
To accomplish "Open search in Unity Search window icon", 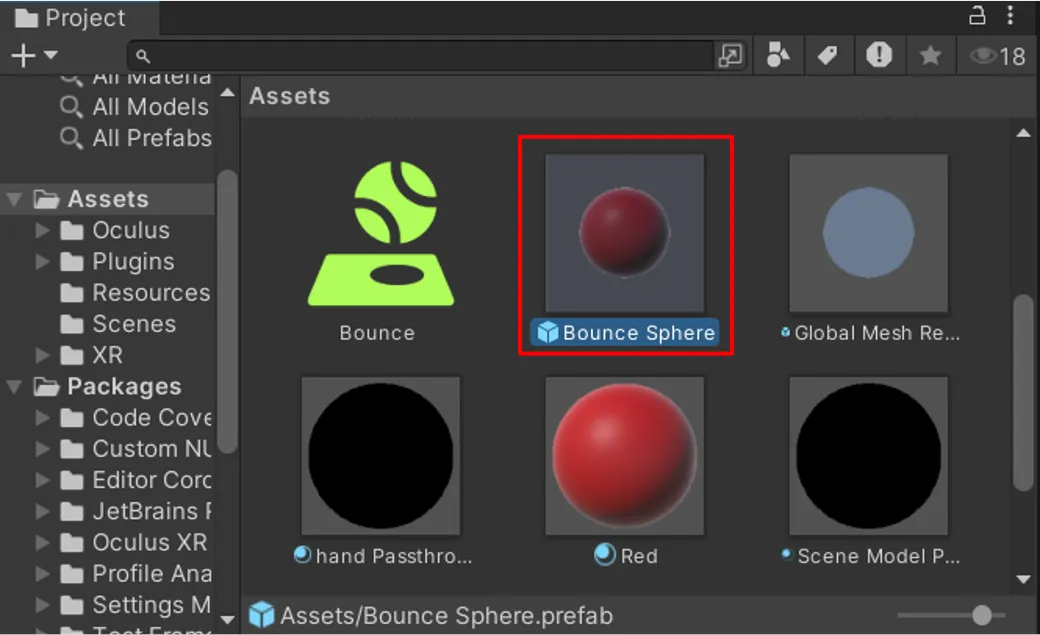I will point(730,56).
